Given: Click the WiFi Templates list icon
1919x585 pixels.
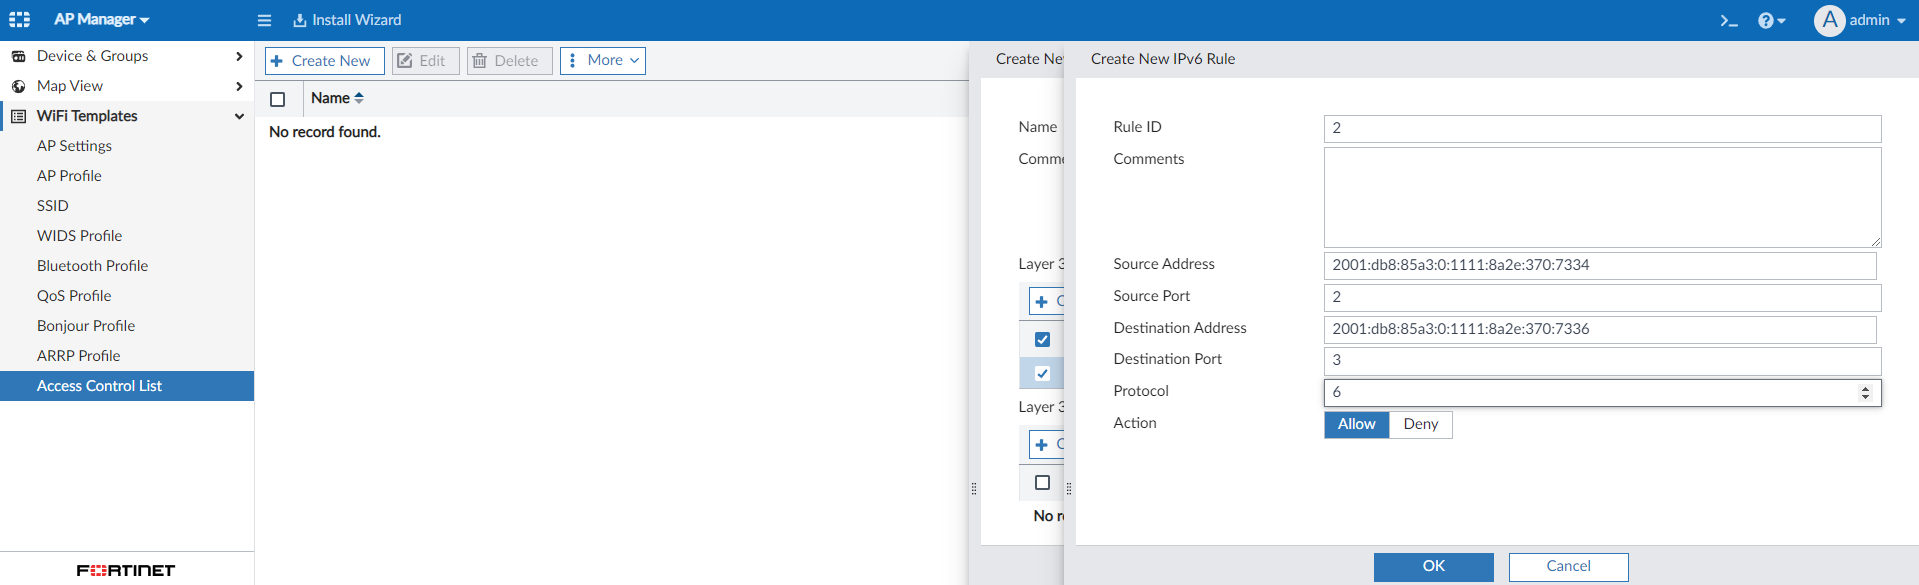Looking at the screenshot, I should click(19, 116).
